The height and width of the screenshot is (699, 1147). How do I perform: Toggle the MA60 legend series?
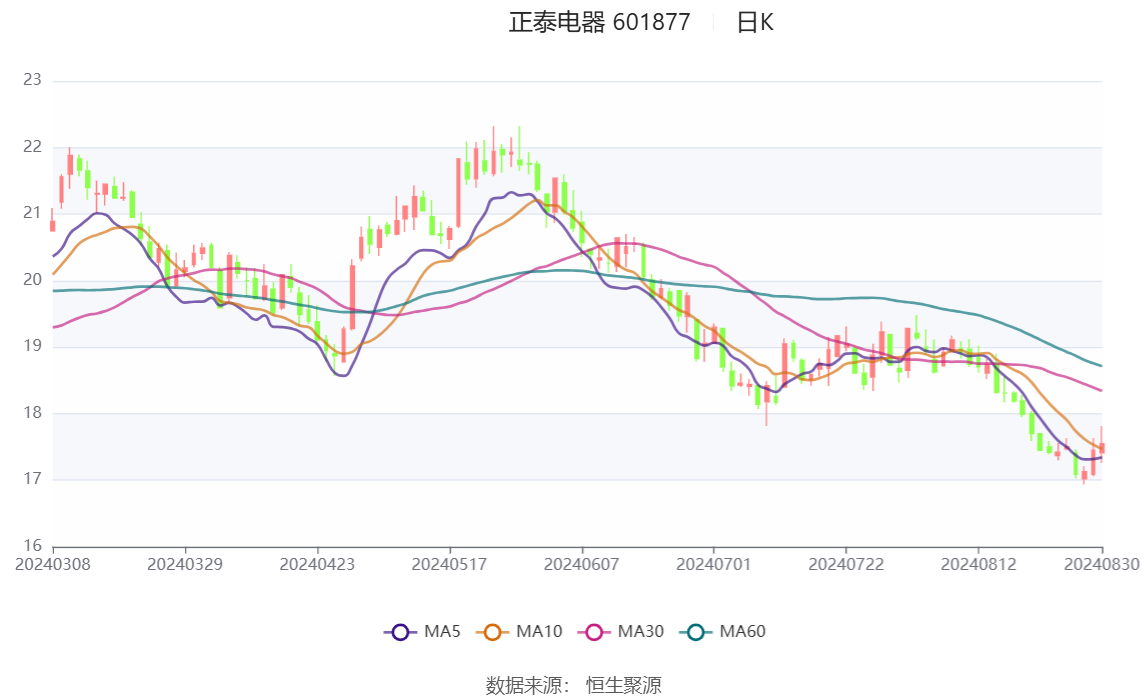coord(723,632)
